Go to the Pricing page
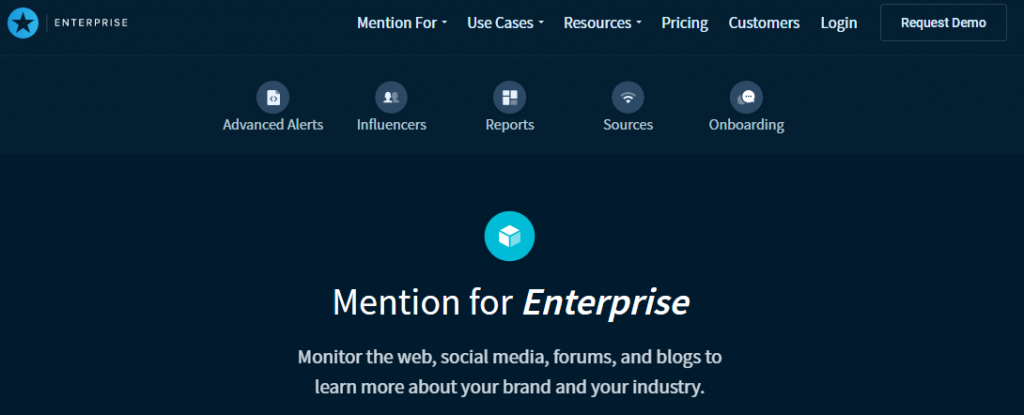The image size is (1024, 415). coord(684,23)
